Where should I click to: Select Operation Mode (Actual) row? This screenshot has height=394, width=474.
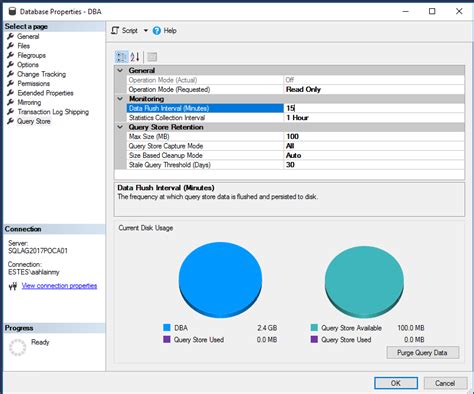coord(296,80)
